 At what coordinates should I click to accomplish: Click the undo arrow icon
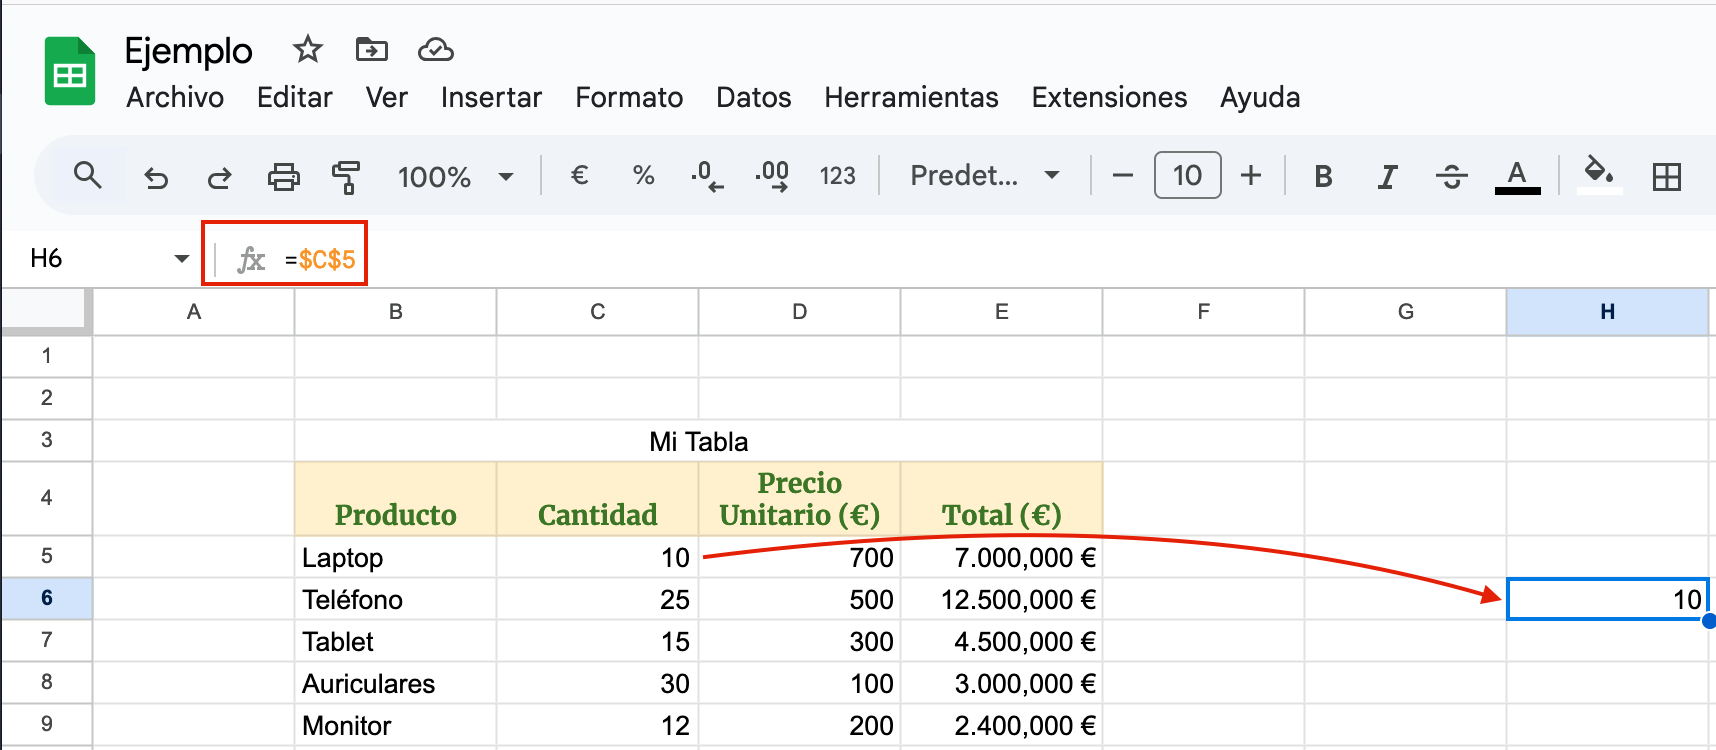click(x=156, y=177)
